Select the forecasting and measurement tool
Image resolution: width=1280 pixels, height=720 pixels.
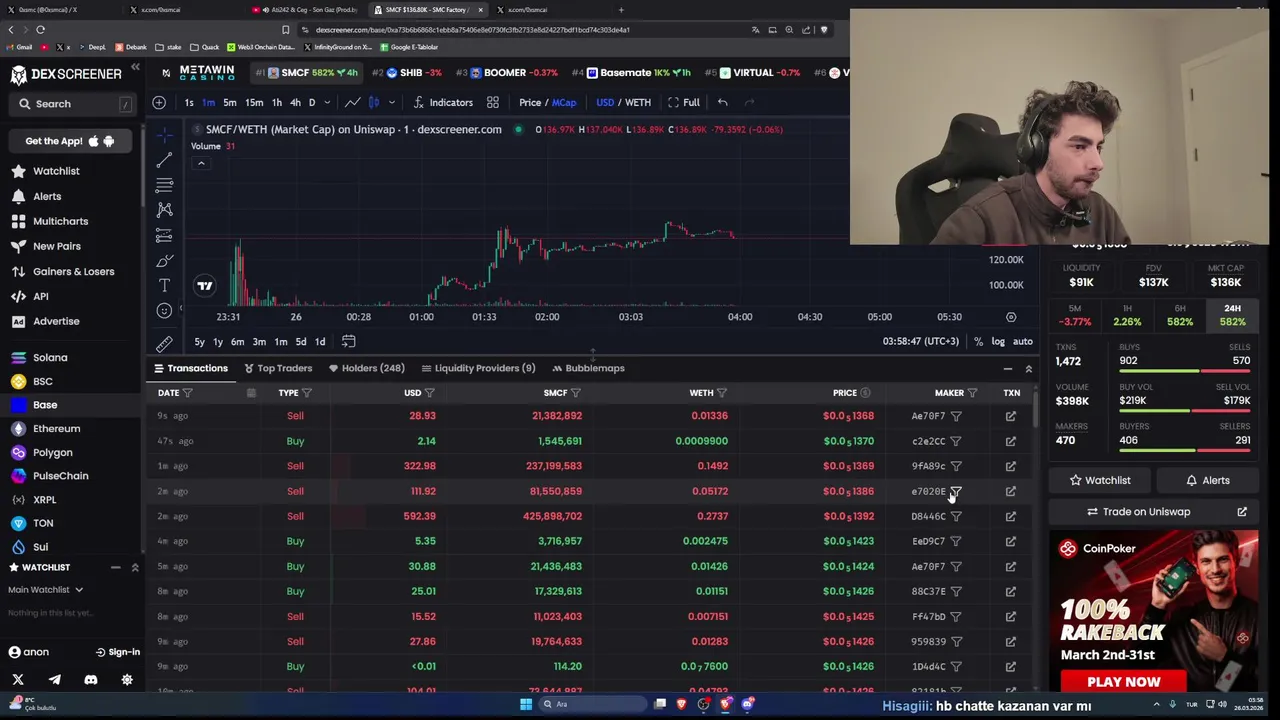tap(165, 235)
